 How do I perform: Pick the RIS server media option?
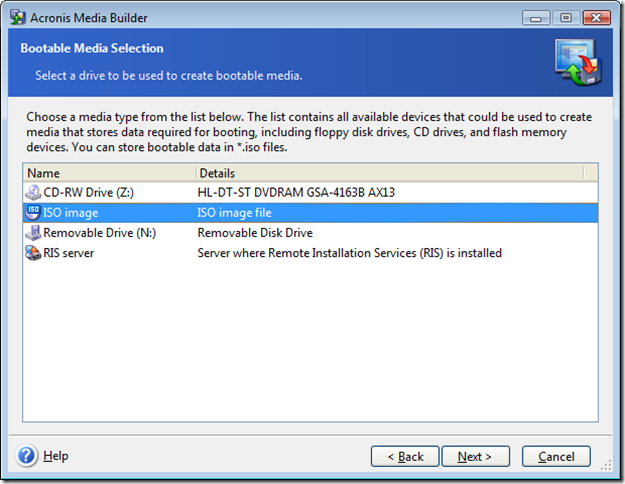pos(310,253)
